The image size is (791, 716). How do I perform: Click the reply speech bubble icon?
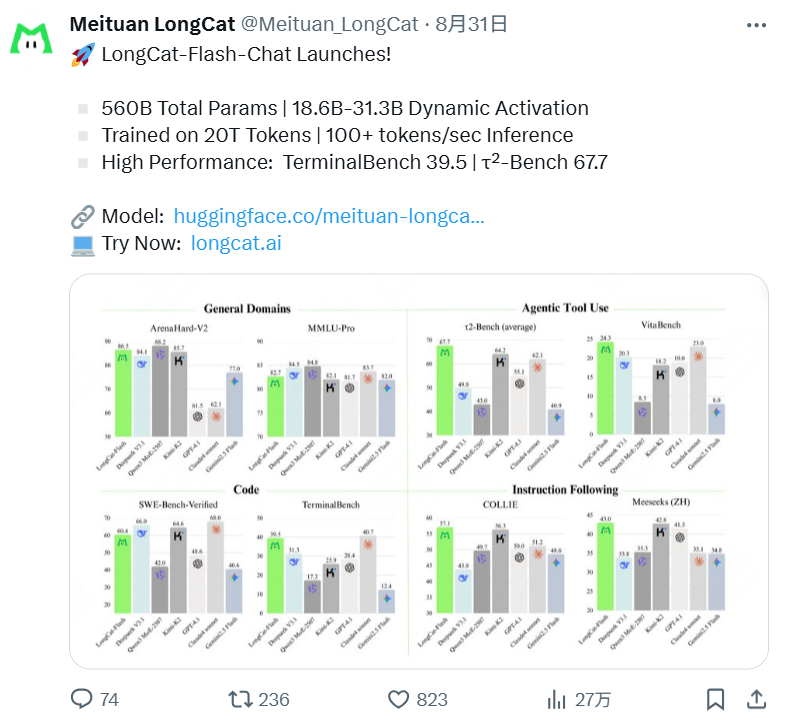[x=81, y=699]
